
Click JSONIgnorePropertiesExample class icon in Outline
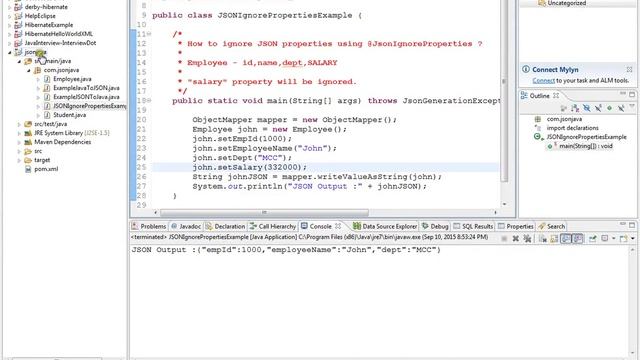pos(539,137)
